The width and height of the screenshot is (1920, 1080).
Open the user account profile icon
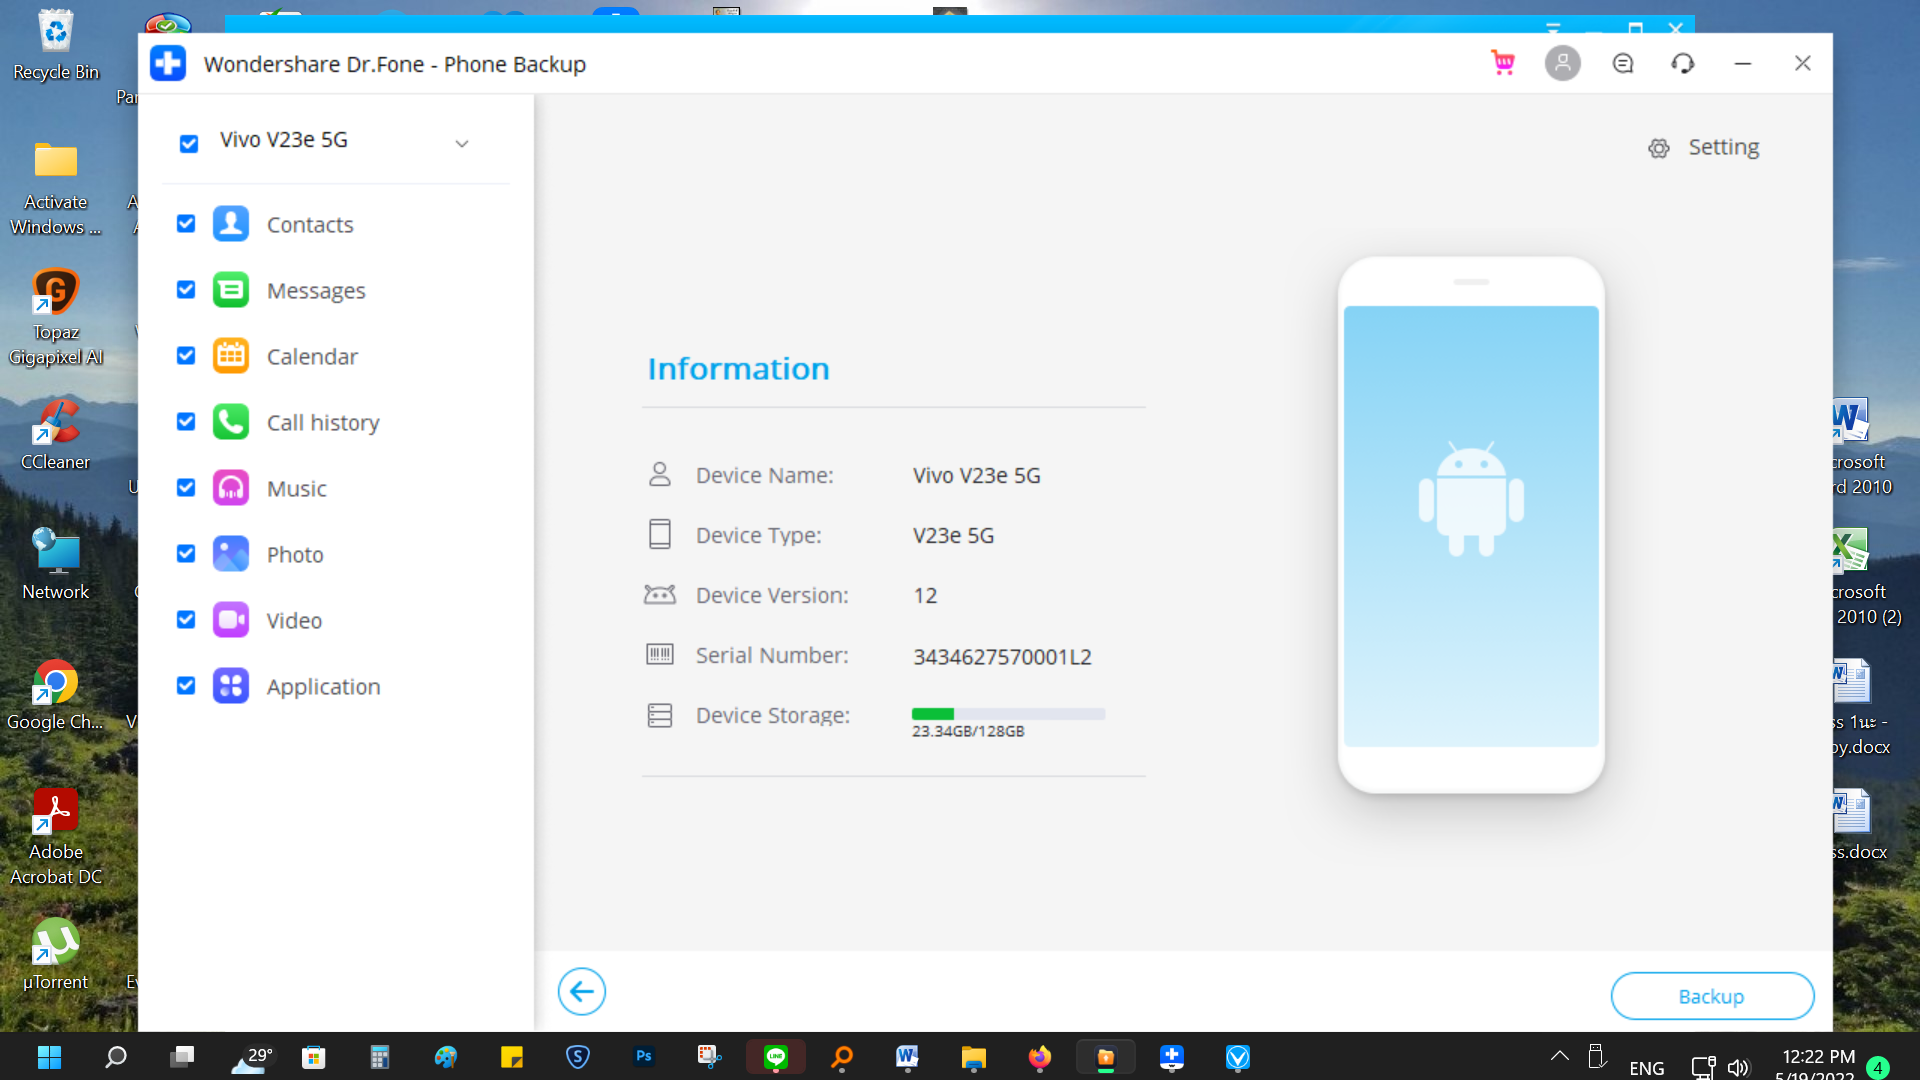click(x=1562, y=63)
